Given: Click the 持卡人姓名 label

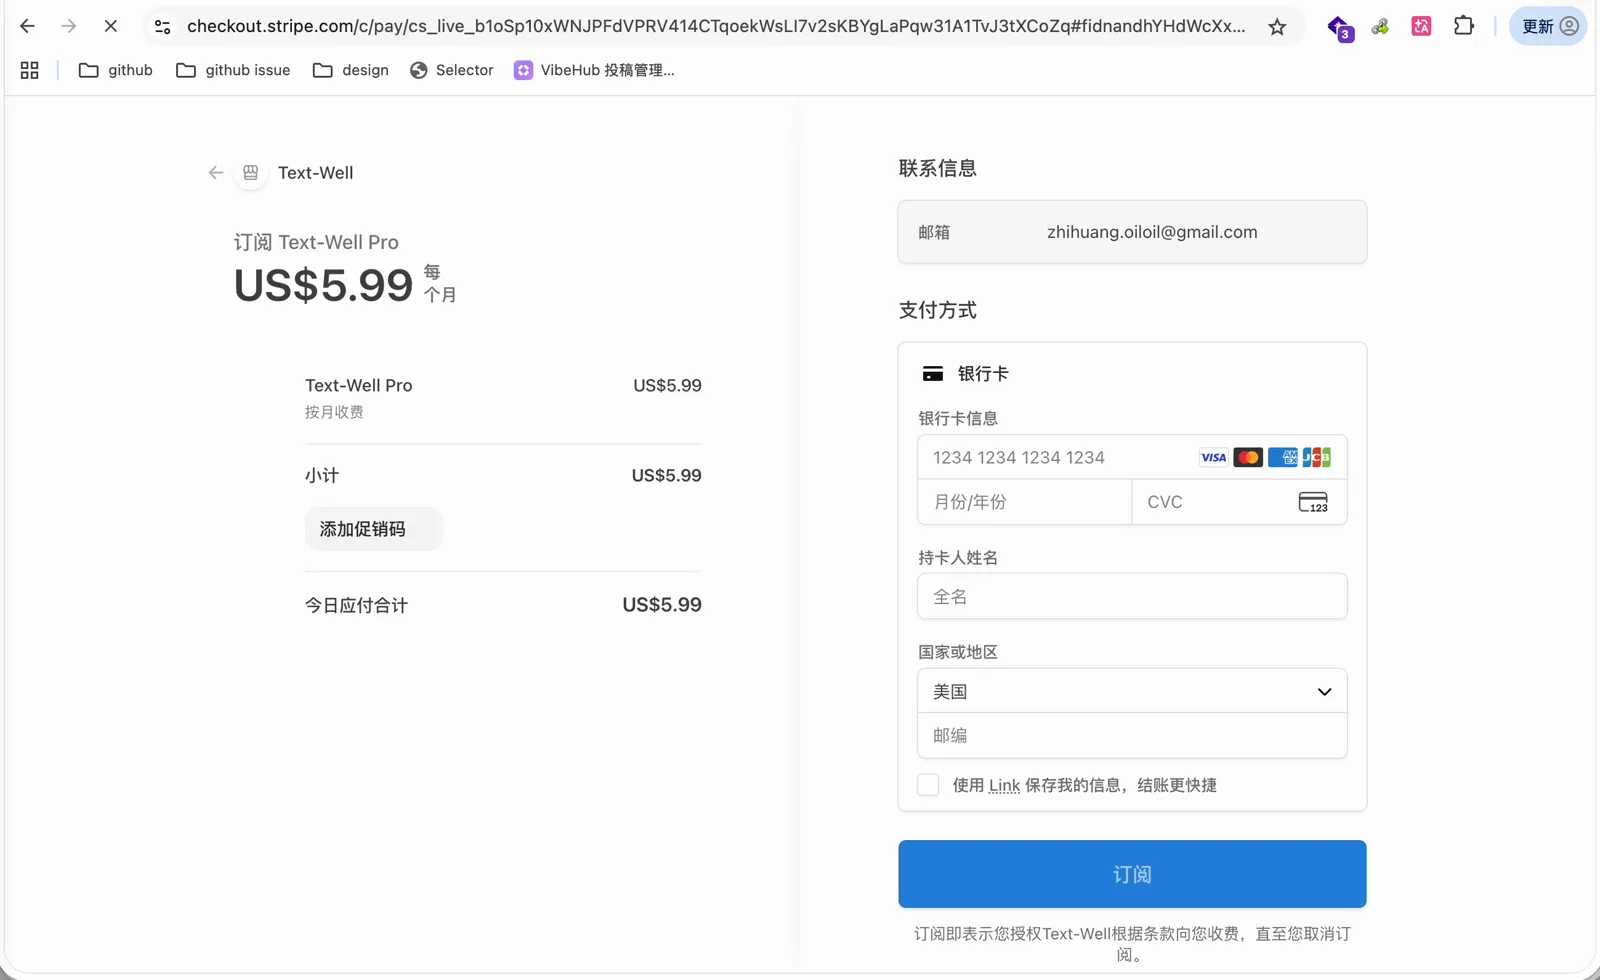Looking at the screenshot, I should (x=958, y=558).
